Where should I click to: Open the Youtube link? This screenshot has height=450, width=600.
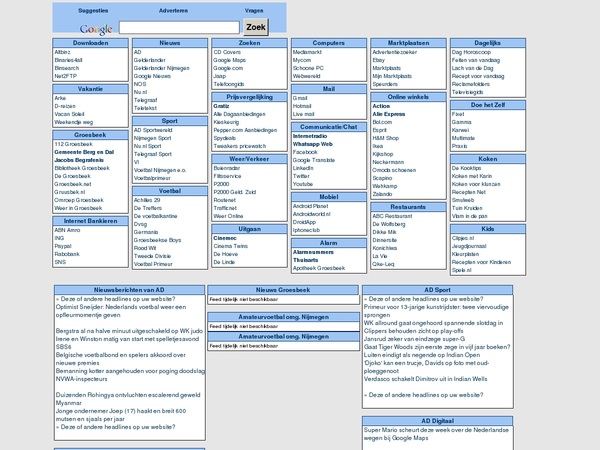point(303,184)
